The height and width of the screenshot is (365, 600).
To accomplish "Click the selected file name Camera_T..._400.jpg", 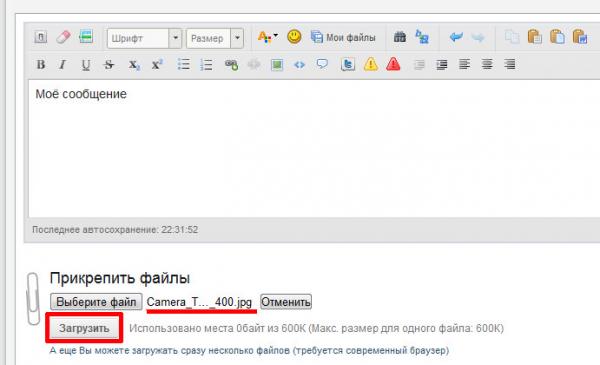I will [199, 302].
